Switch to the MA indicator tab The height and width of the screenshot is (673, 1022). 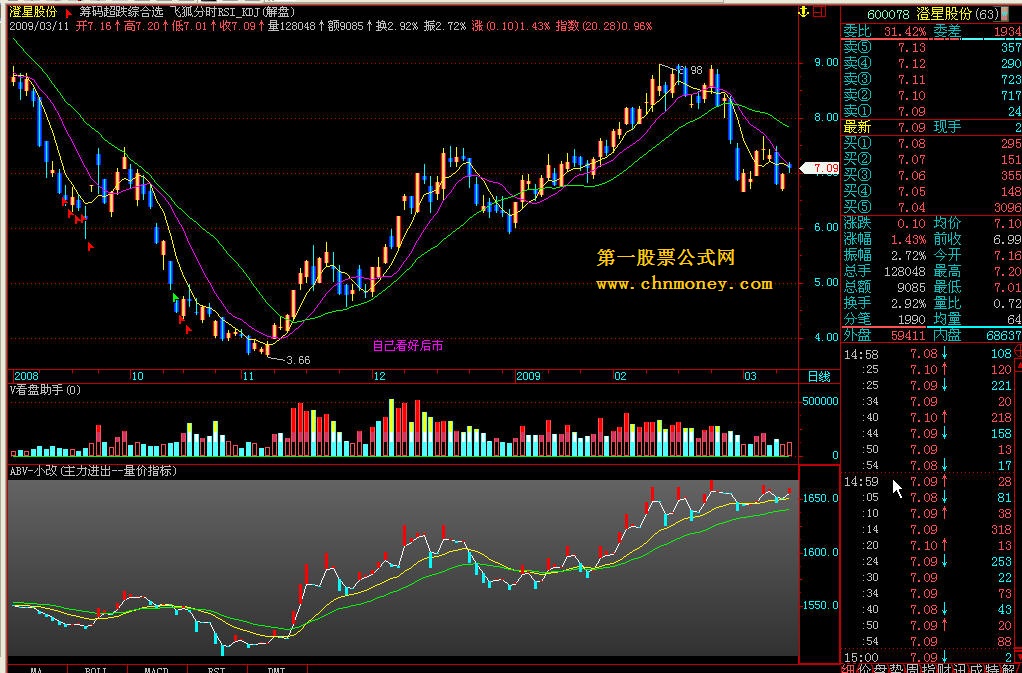pyautogui.click(x=36, y=669)
